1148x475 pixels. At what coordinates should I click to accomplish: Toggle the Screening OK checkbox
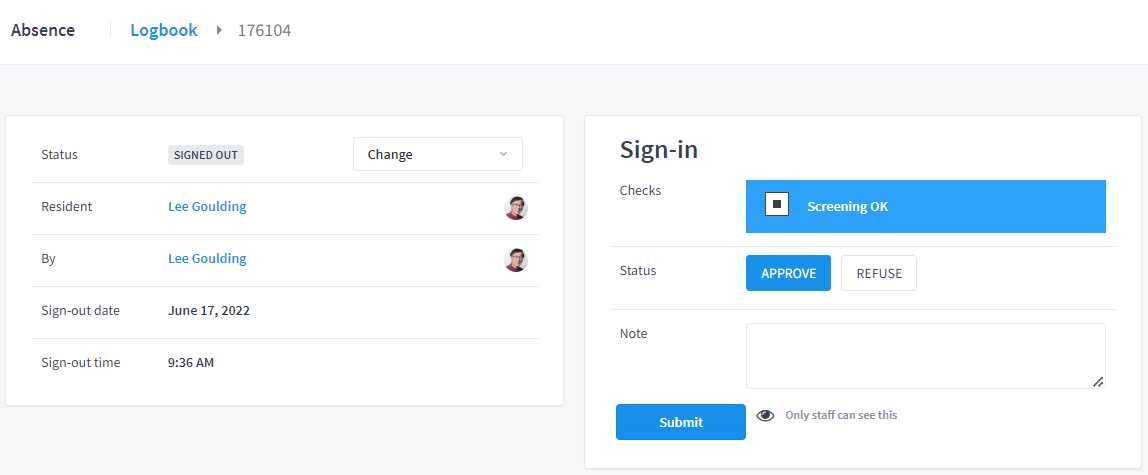777,204
